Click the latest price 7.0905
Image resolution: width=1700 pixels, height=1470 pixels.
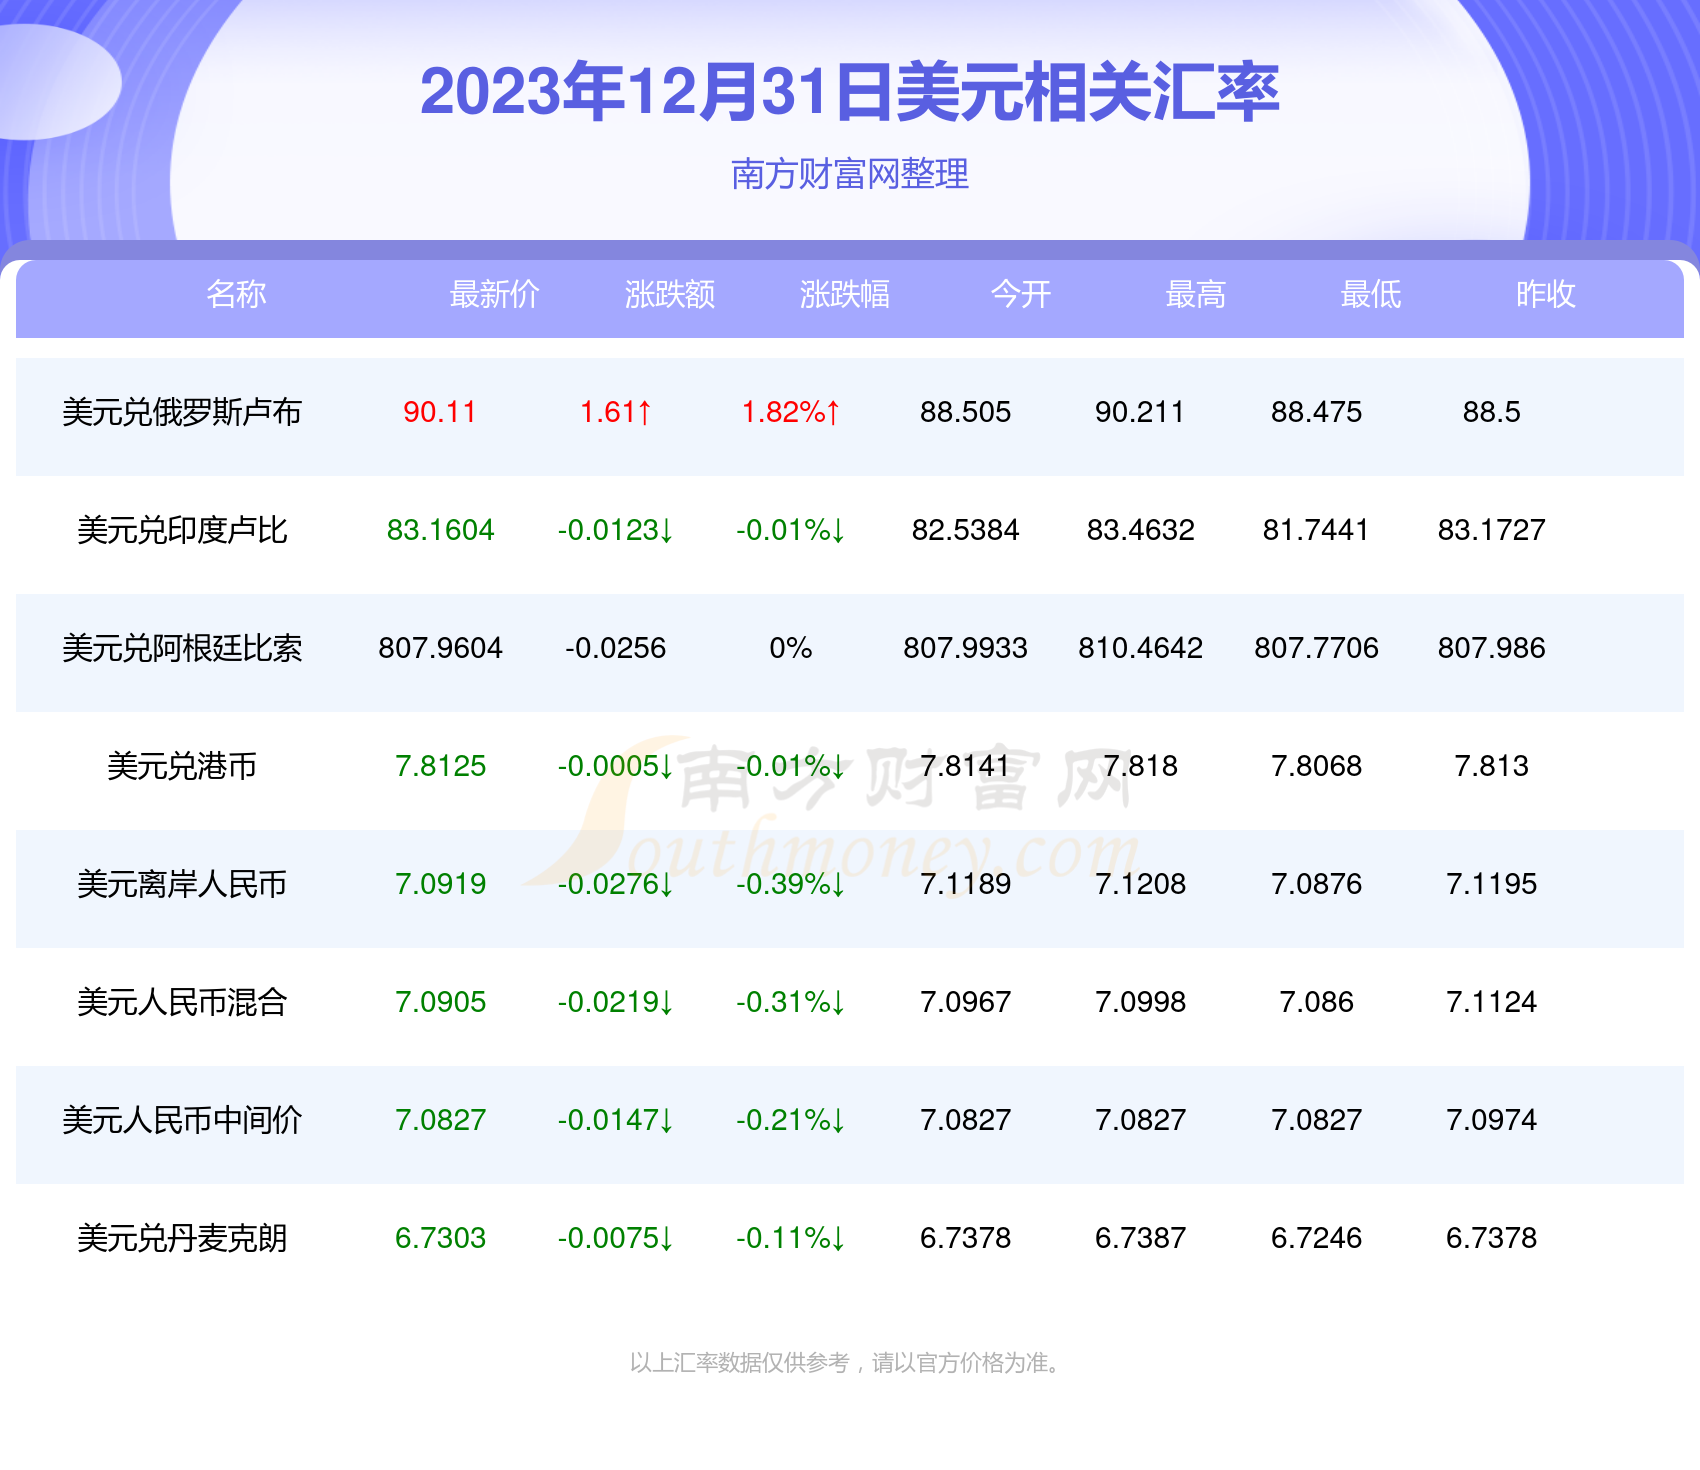tap(441, 1002)
